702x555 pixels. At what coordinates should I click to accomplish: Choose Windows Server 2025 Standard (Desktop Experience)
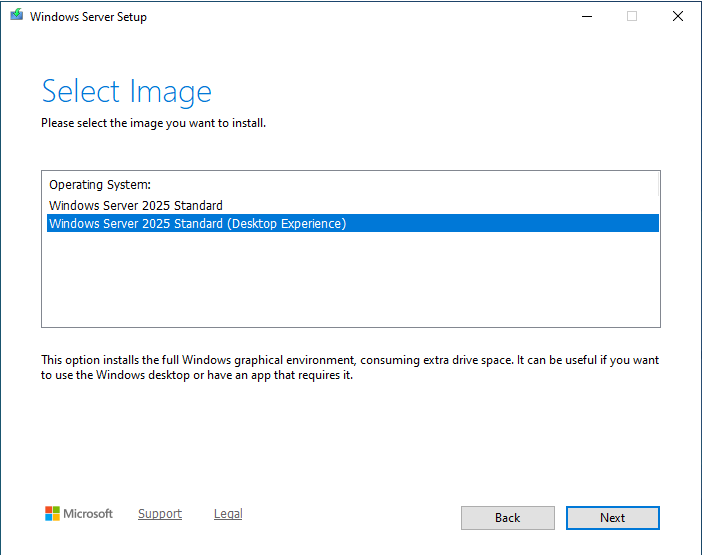pyautogui.click(x=197, y=224)
